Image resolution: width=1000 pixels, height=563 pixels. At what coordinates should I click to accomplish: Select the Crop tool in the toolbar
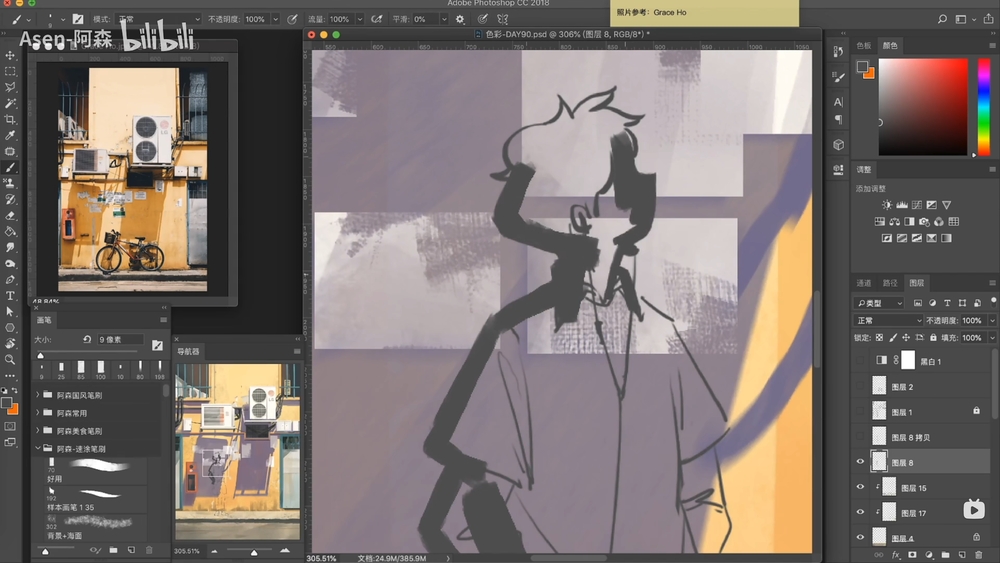10,119
